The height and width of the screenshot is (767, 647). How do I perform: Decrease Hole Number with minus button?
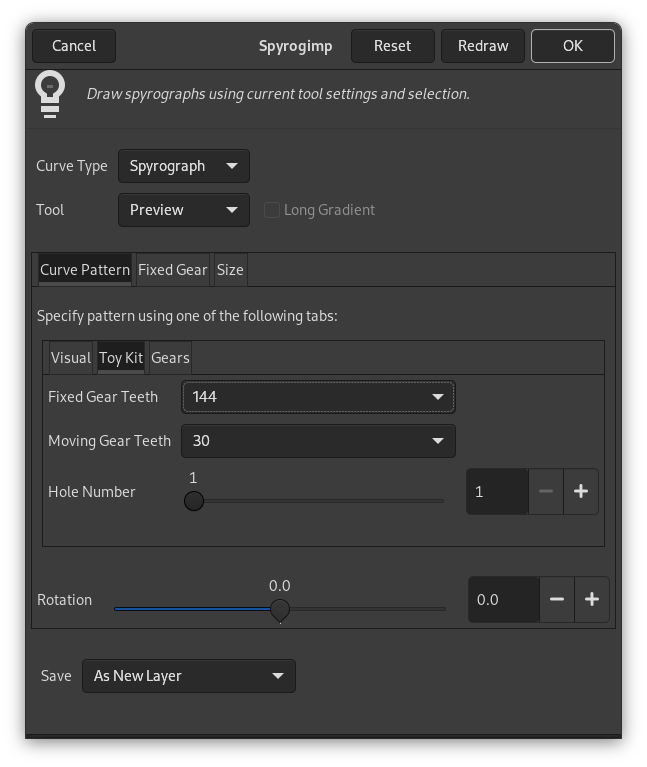coord(546,491)
